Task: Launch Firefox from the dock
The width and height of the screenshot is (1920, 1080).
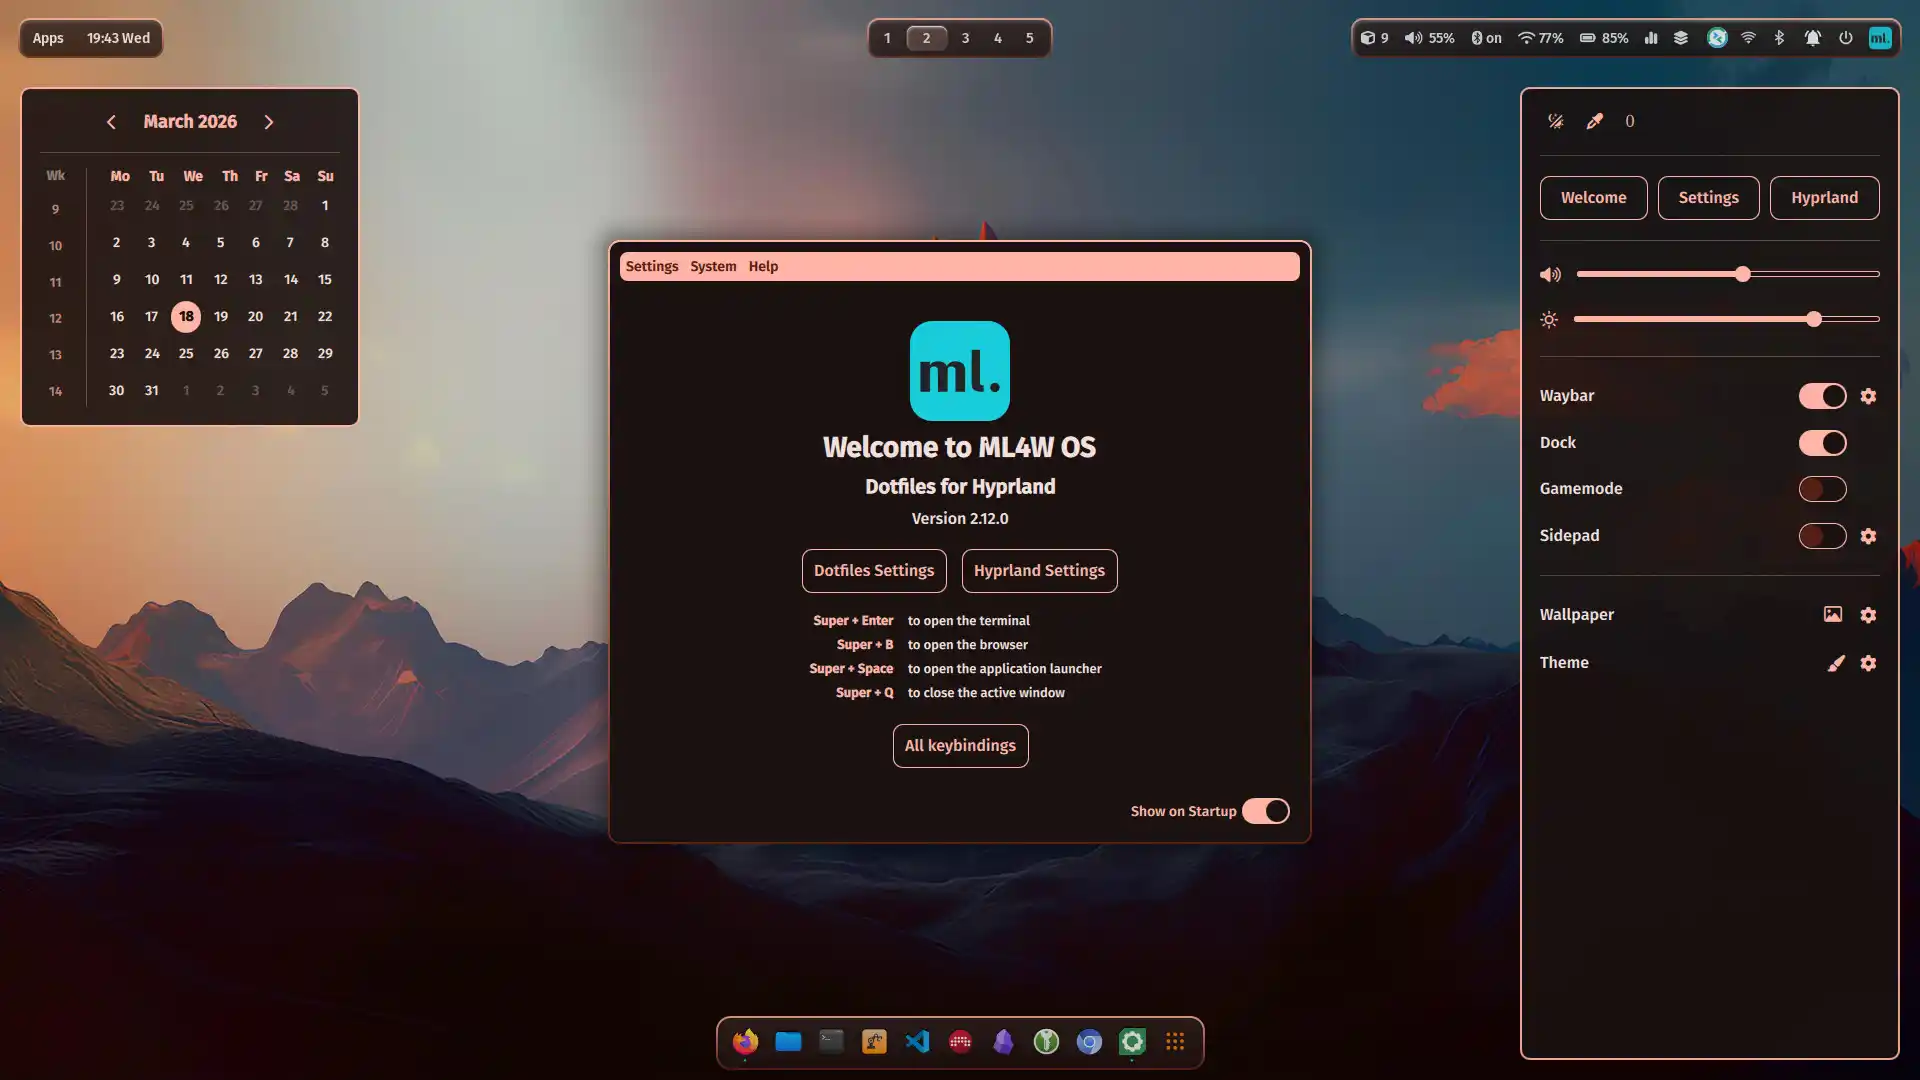Action: [744, 1041]
